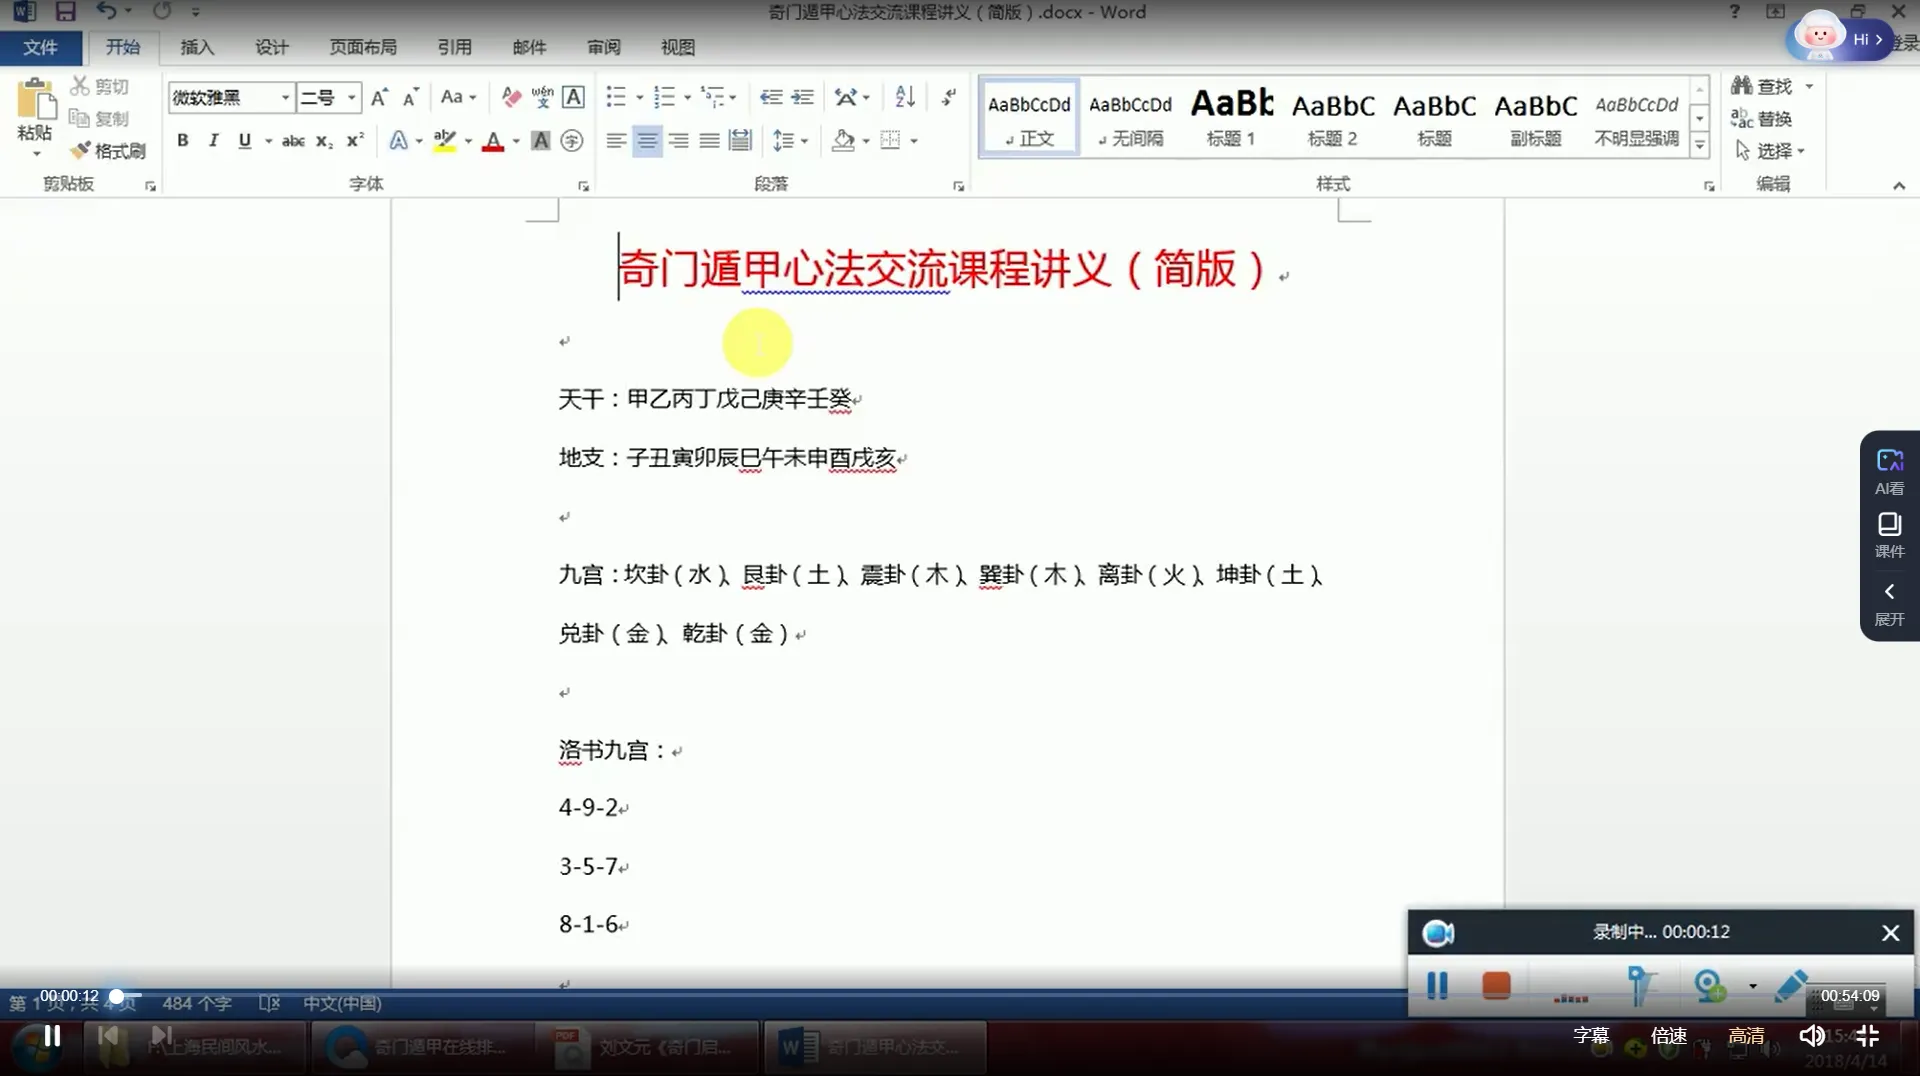Toggle bold formatting
This screenshot has height=1076, width=1920.
point(182,140)
